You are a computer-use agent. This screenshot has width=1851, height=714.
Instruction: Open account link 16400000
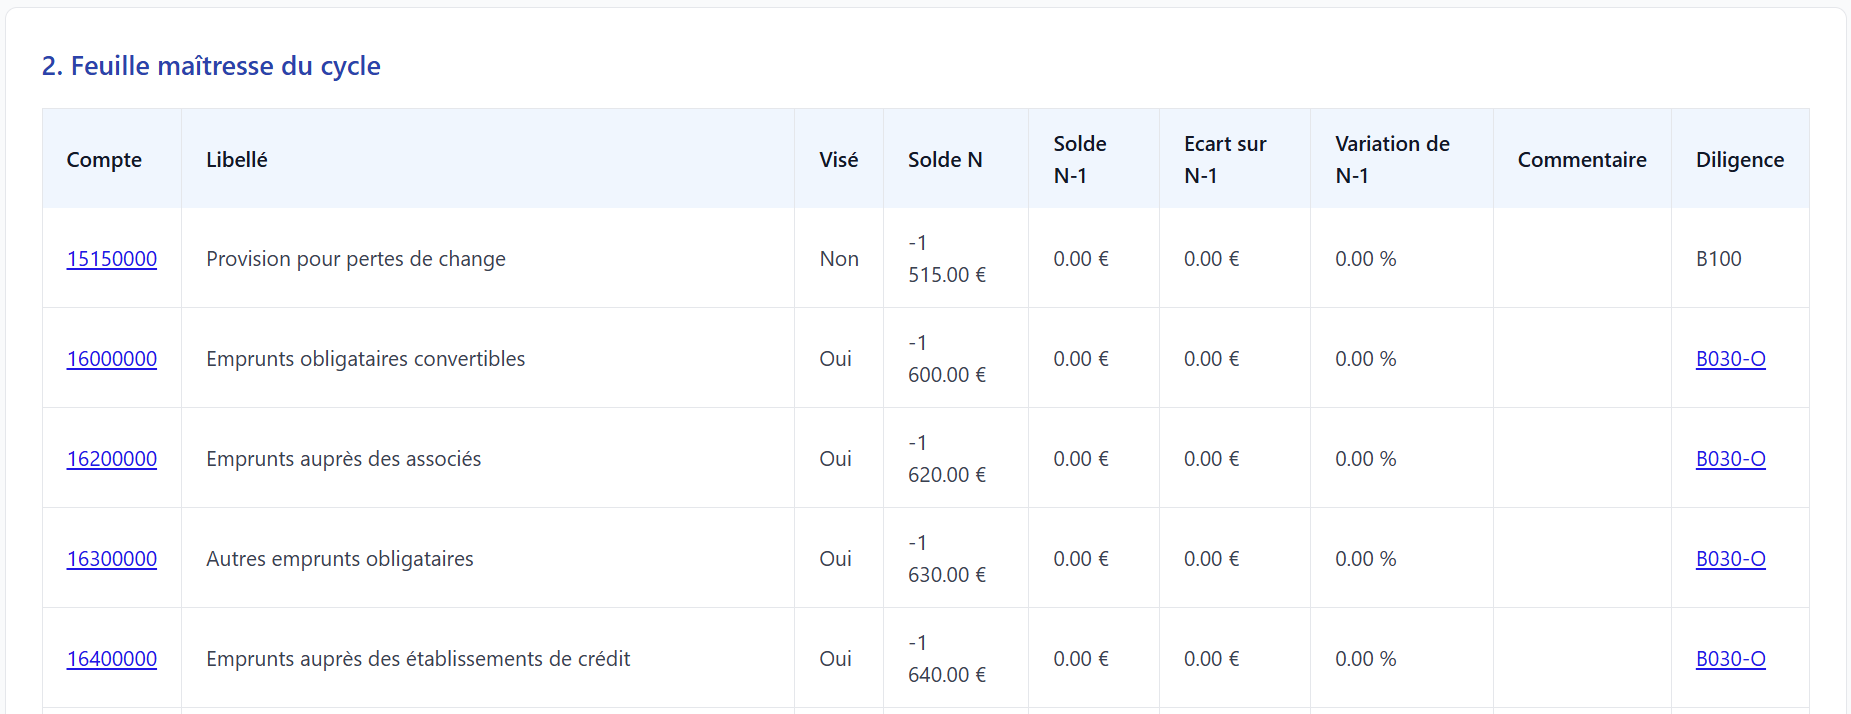112,659
